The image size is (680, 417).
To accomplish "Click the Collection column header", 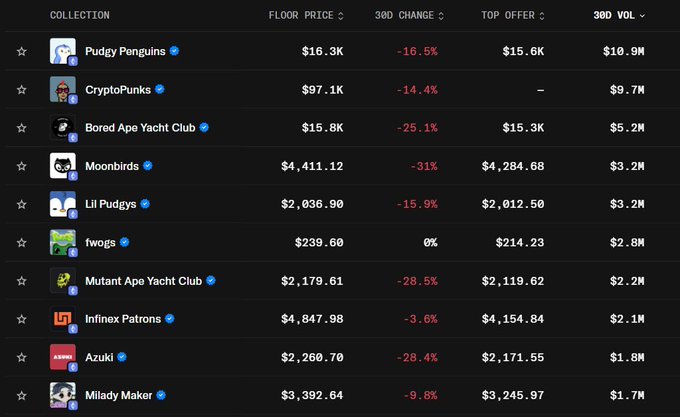I will click(x=80, y=15).
